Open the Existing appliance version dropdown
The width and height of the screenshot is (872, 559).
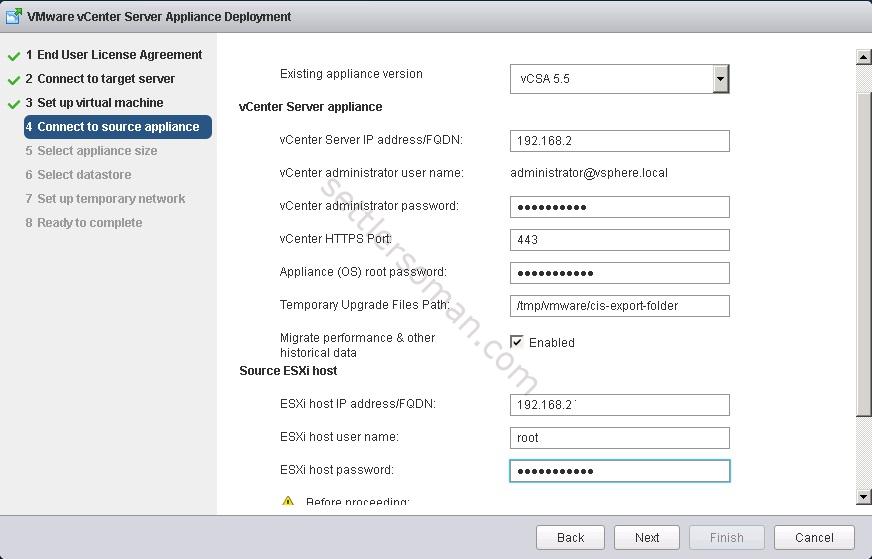tap(721, 78)
